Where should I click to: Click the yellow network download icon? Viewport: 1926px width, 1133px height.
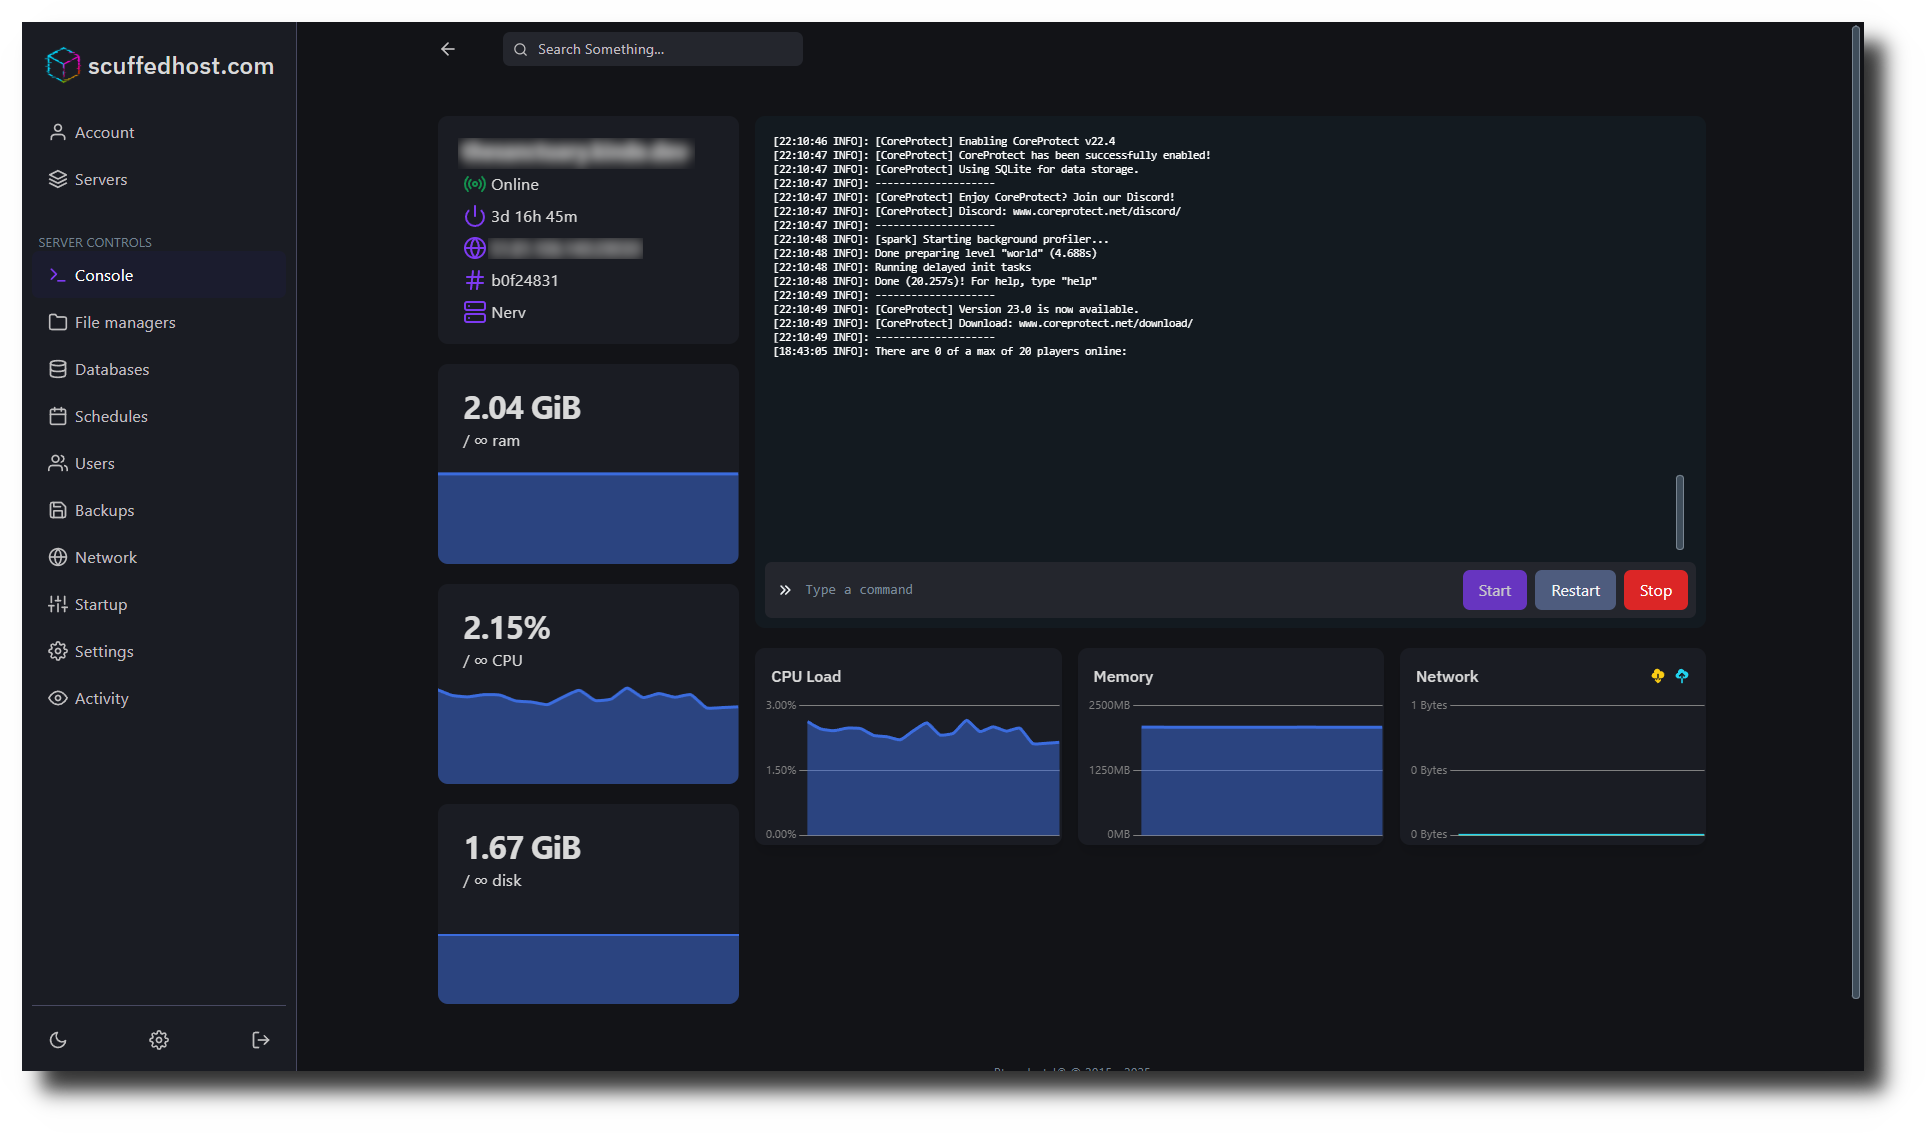click(x=1658, y=676)
